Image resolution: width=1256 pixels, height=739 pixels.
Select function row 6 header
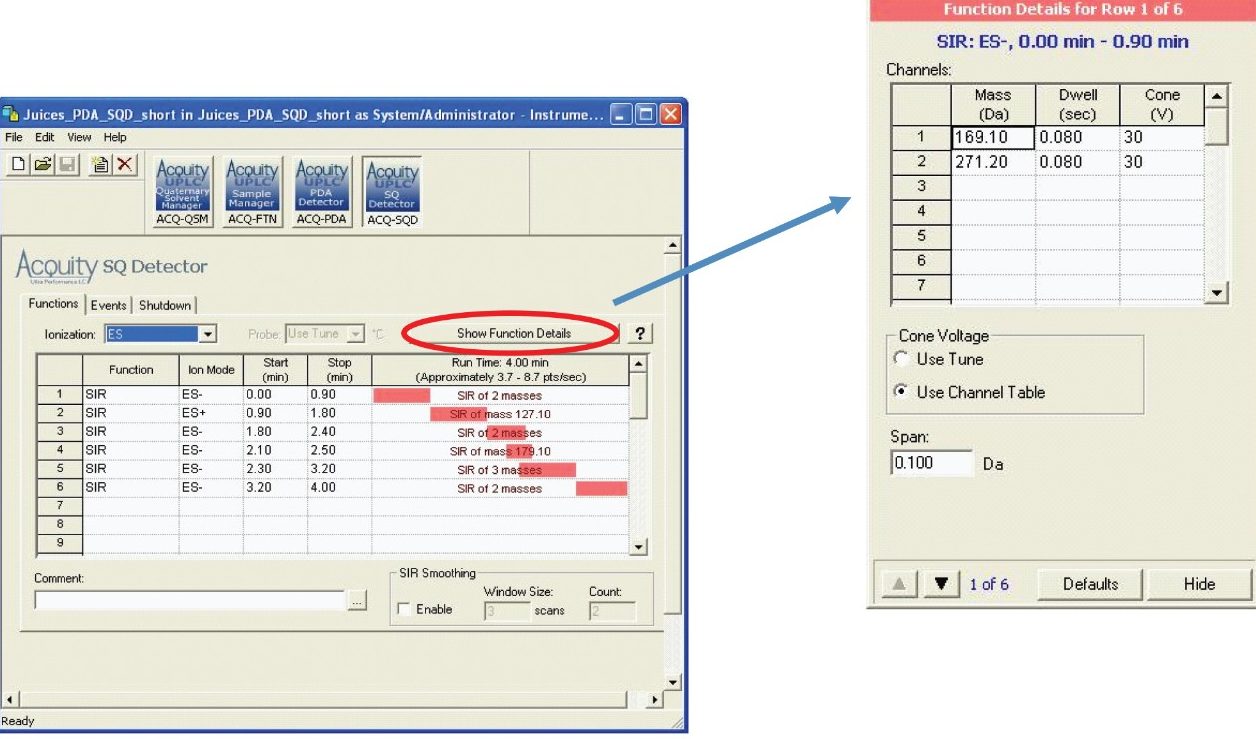click(60, 489)
